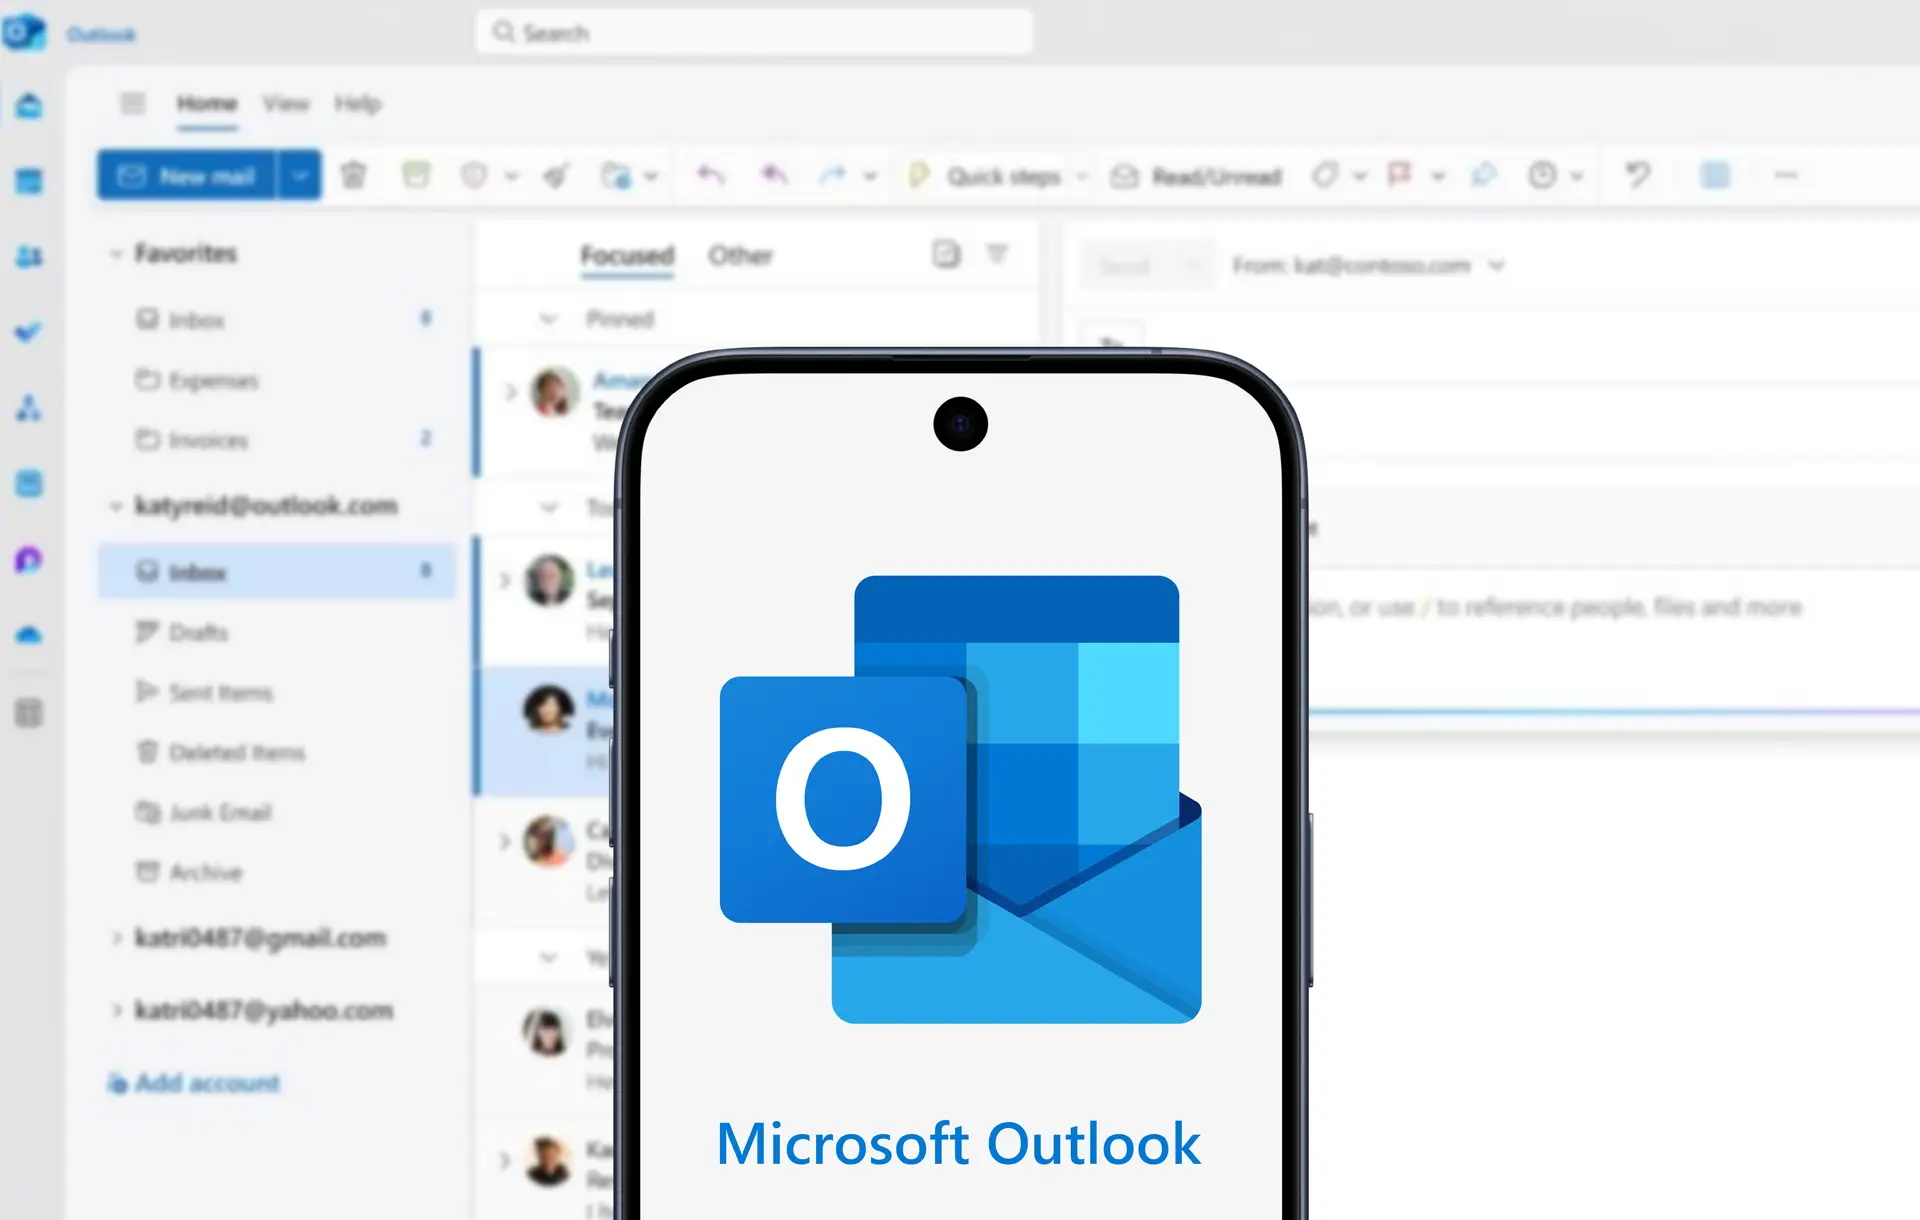The image size is (1920, 1220).
Task: Open the From address dropdown
Action: pyautogui.click(x=1496, y=266)
